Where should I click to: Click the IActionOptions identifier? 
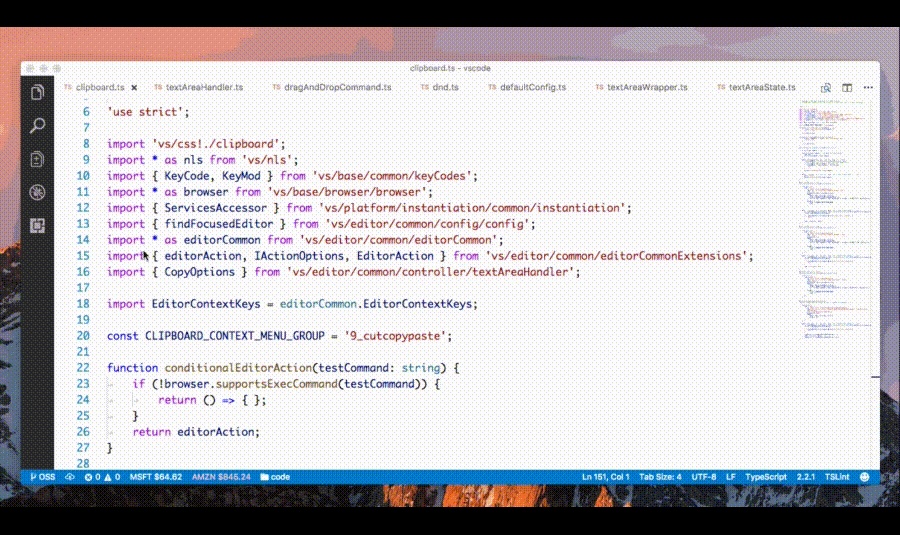[299, 256]
